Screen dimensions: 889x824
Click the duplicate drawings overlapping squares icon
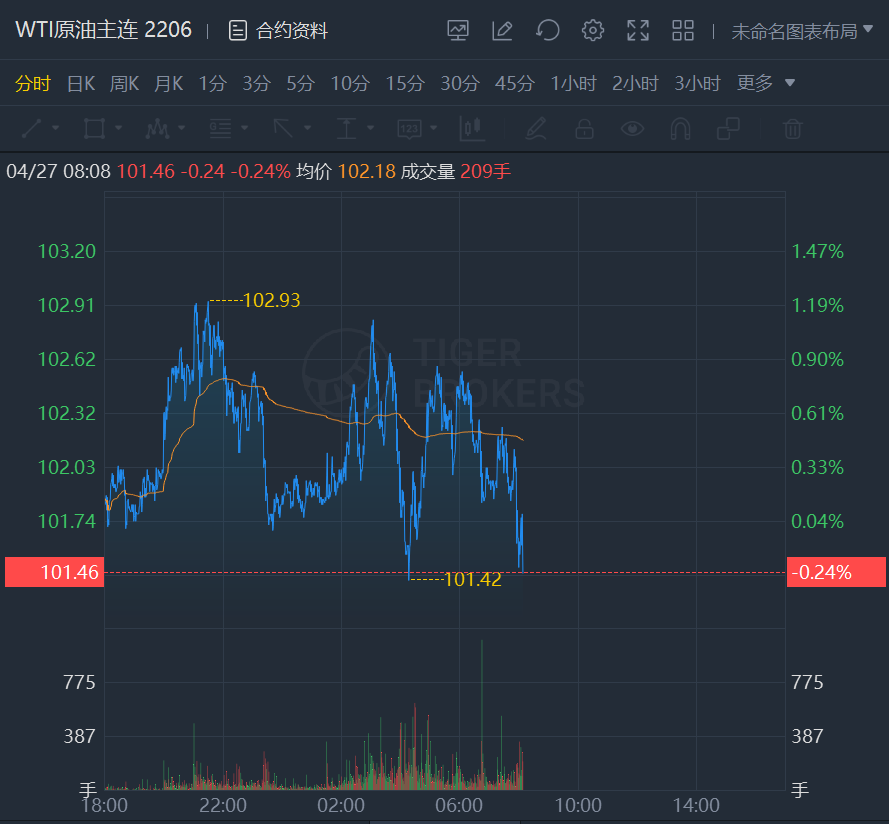(x=729, y=129)
